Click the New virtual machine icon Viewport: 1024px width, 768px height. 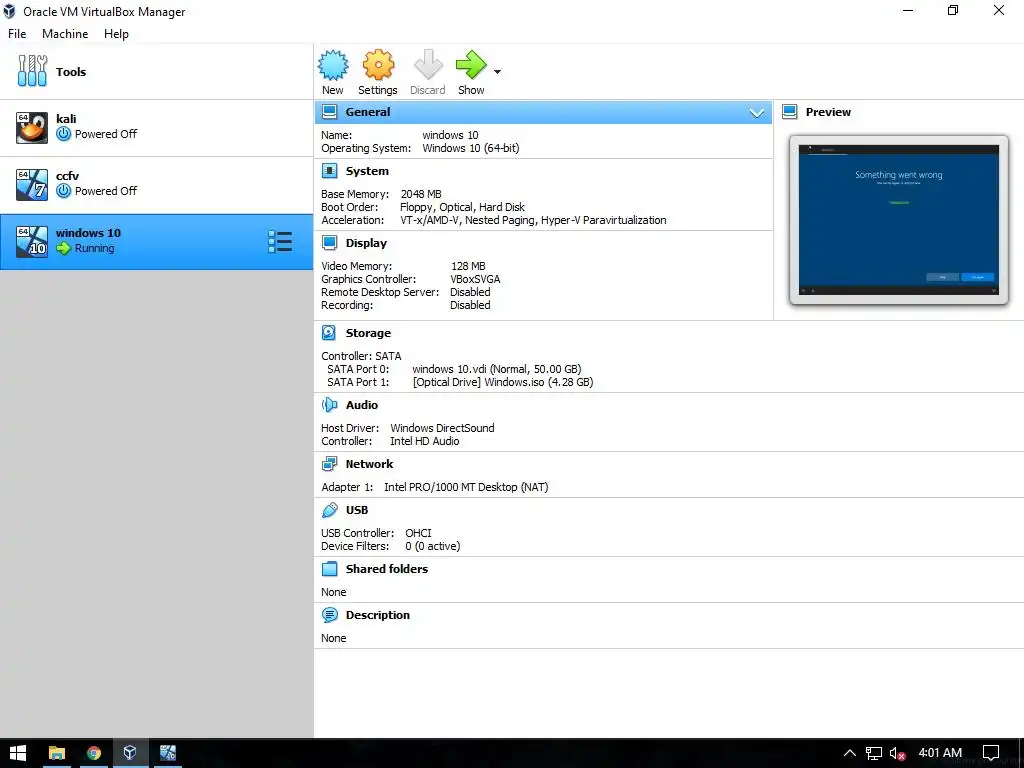pyautogui.click(x=333, y=65)
